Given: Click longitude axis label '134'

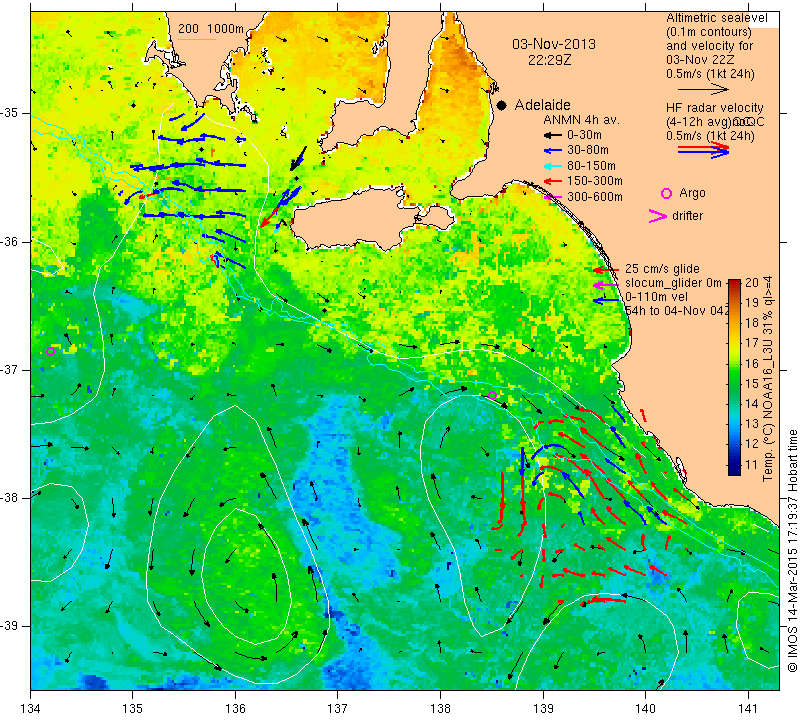Looking at the screenshot, I should coord(31,709).
